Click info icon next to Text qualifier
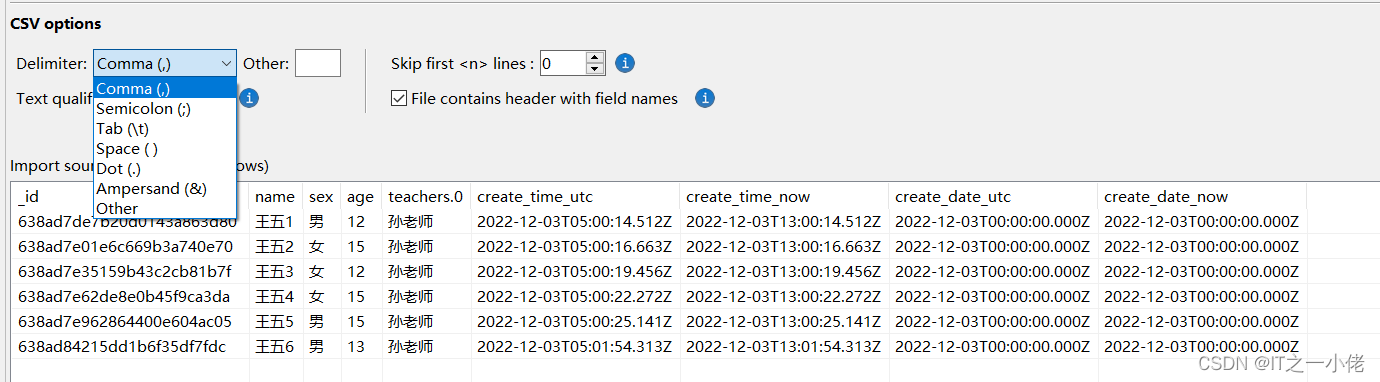 click(x=250, y=98)
